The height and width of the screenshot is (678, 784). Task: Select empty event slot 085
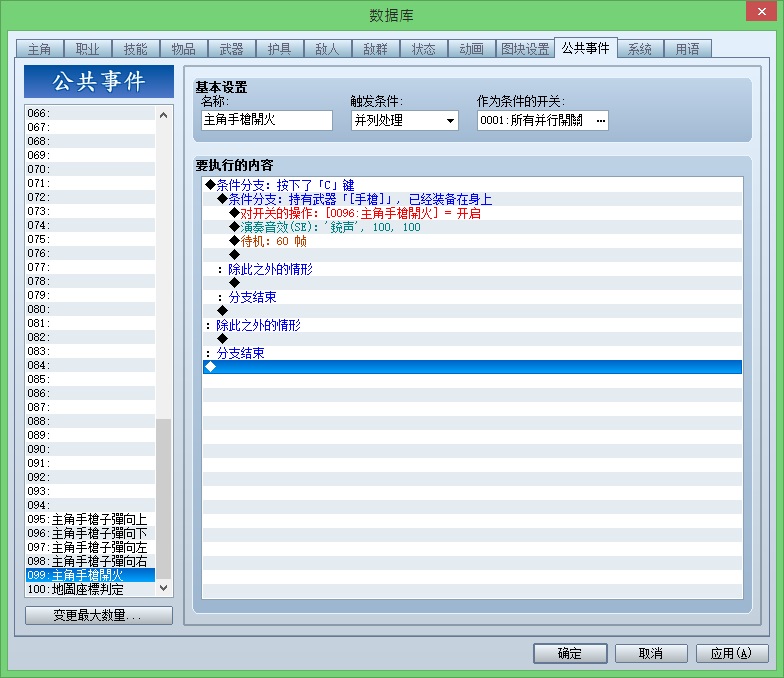[90, 379]
